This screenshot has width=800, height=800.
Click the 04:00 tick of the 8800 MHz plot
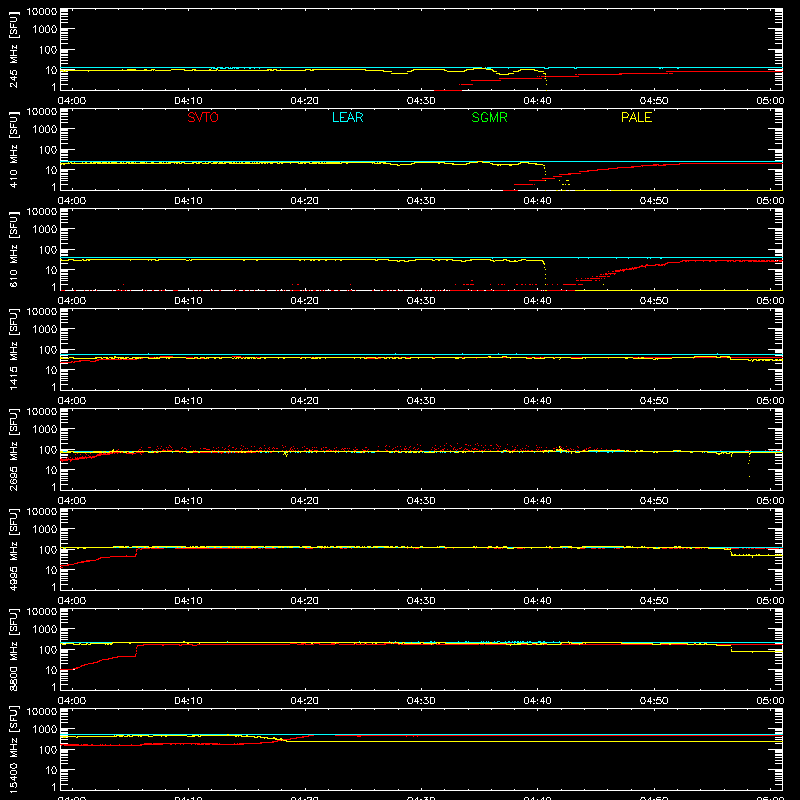tap(72, 701)
